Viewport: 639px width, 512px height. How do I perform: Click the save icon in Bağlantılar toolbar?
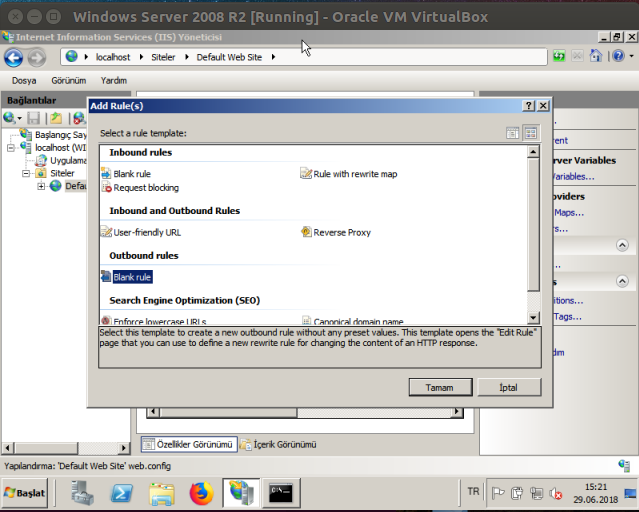(x=33, y=118)
